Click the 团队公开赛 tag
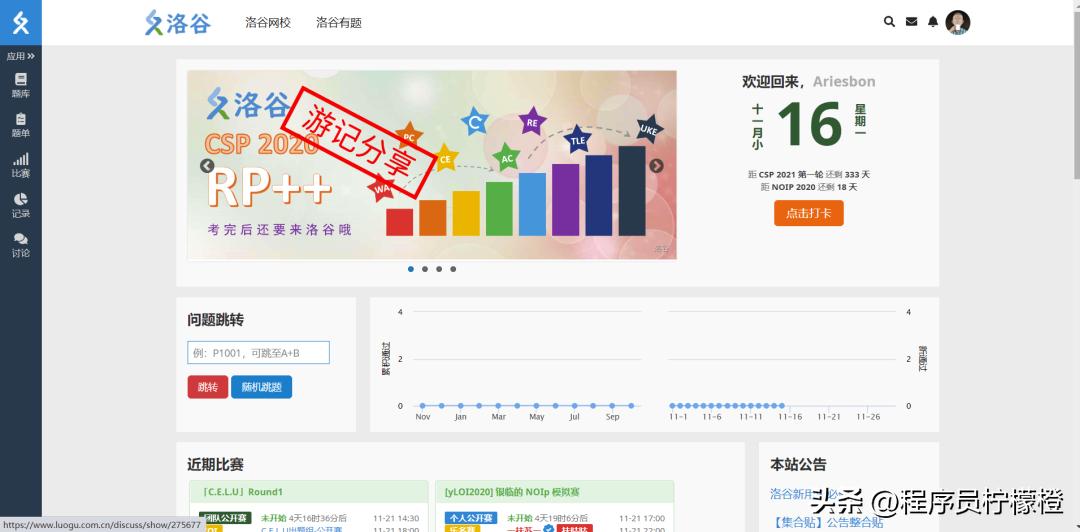The width and height of the screenshot is (1080, 532). pyautogui.click(x=225, y=518)
